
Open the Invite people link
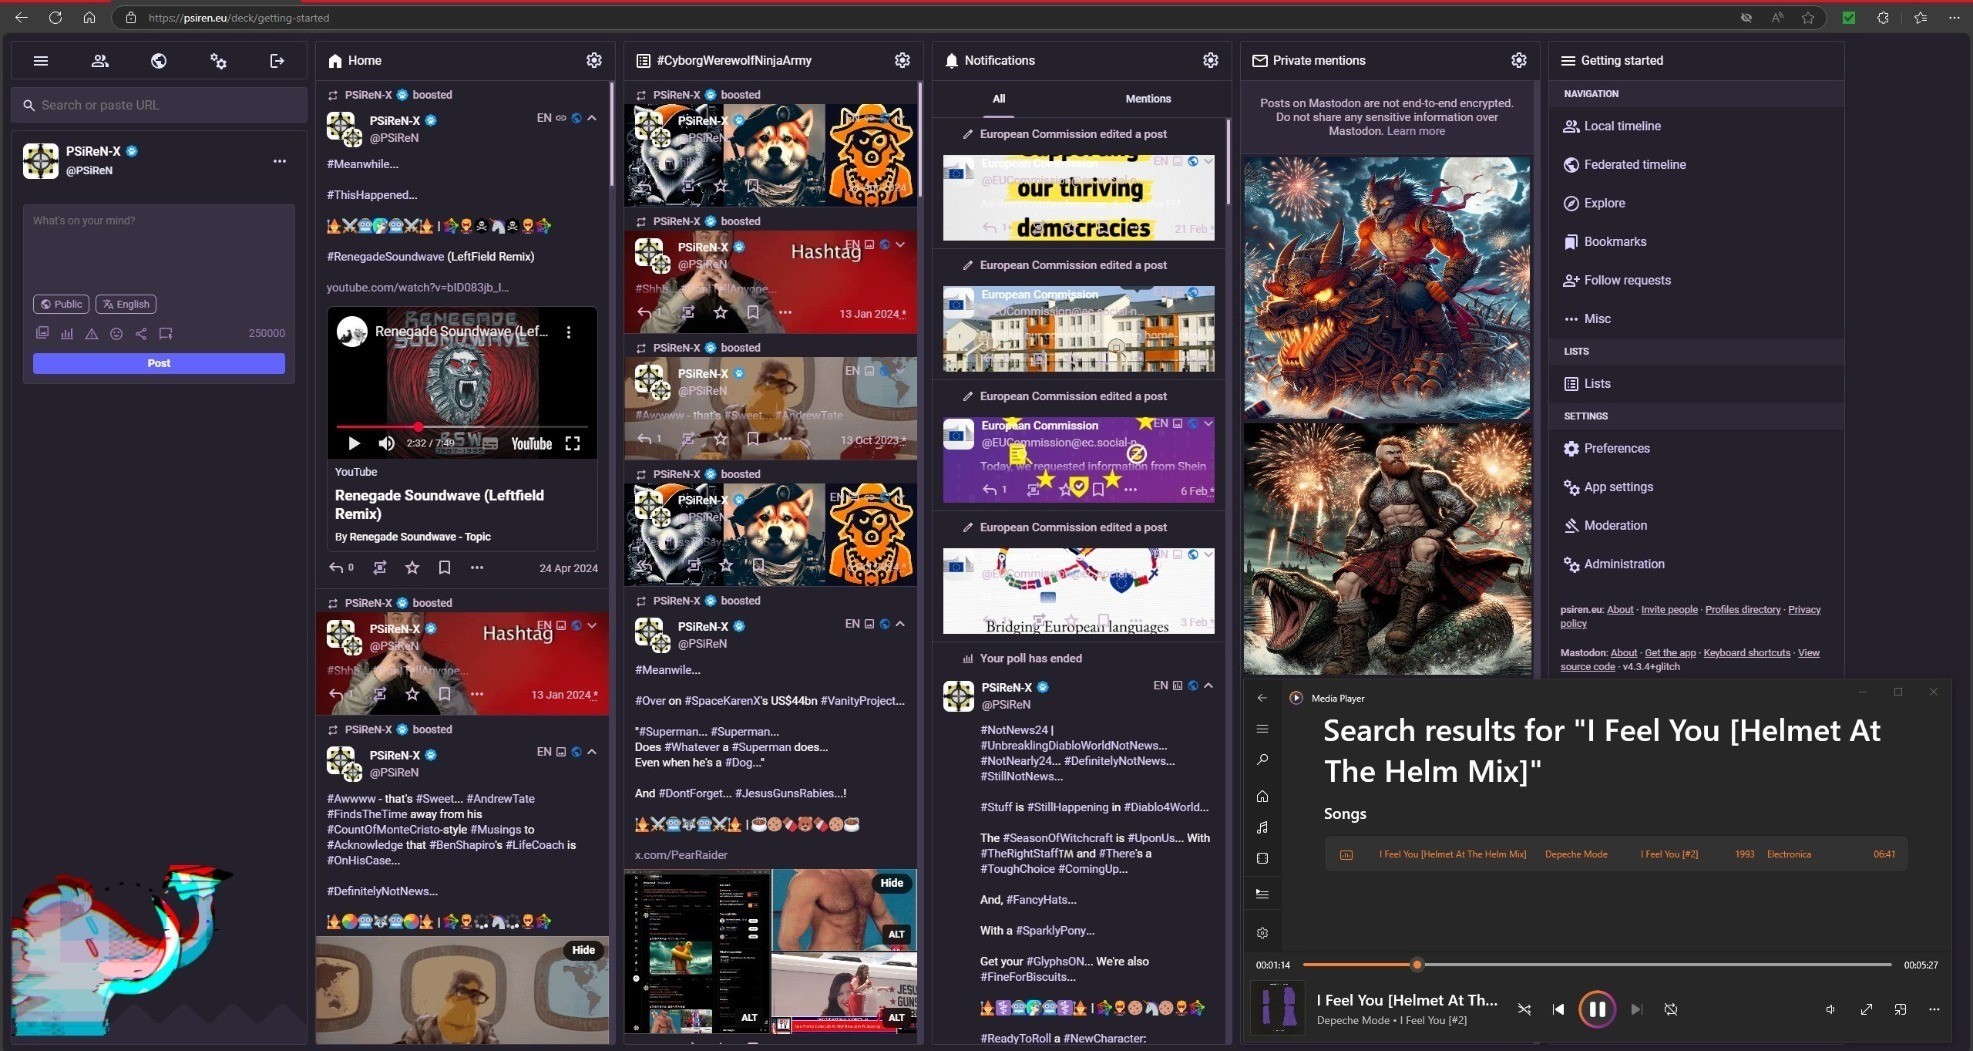(1669, 610)
